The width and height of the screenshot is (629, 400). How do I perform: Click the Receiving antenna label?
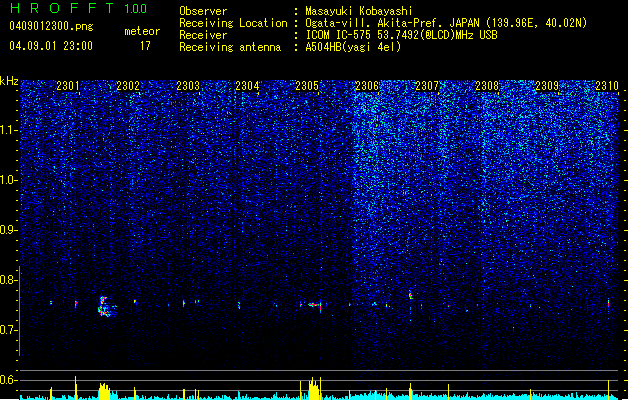pyautogui.click(x=230, y=47)
